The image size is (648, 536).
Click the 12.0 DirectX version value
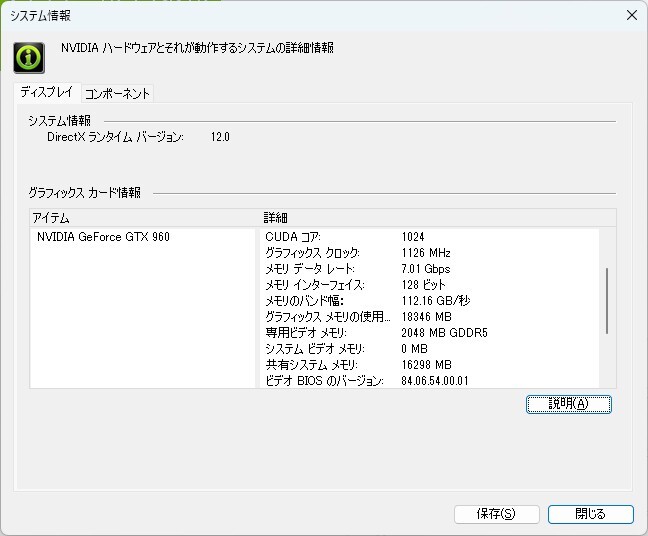220,137
